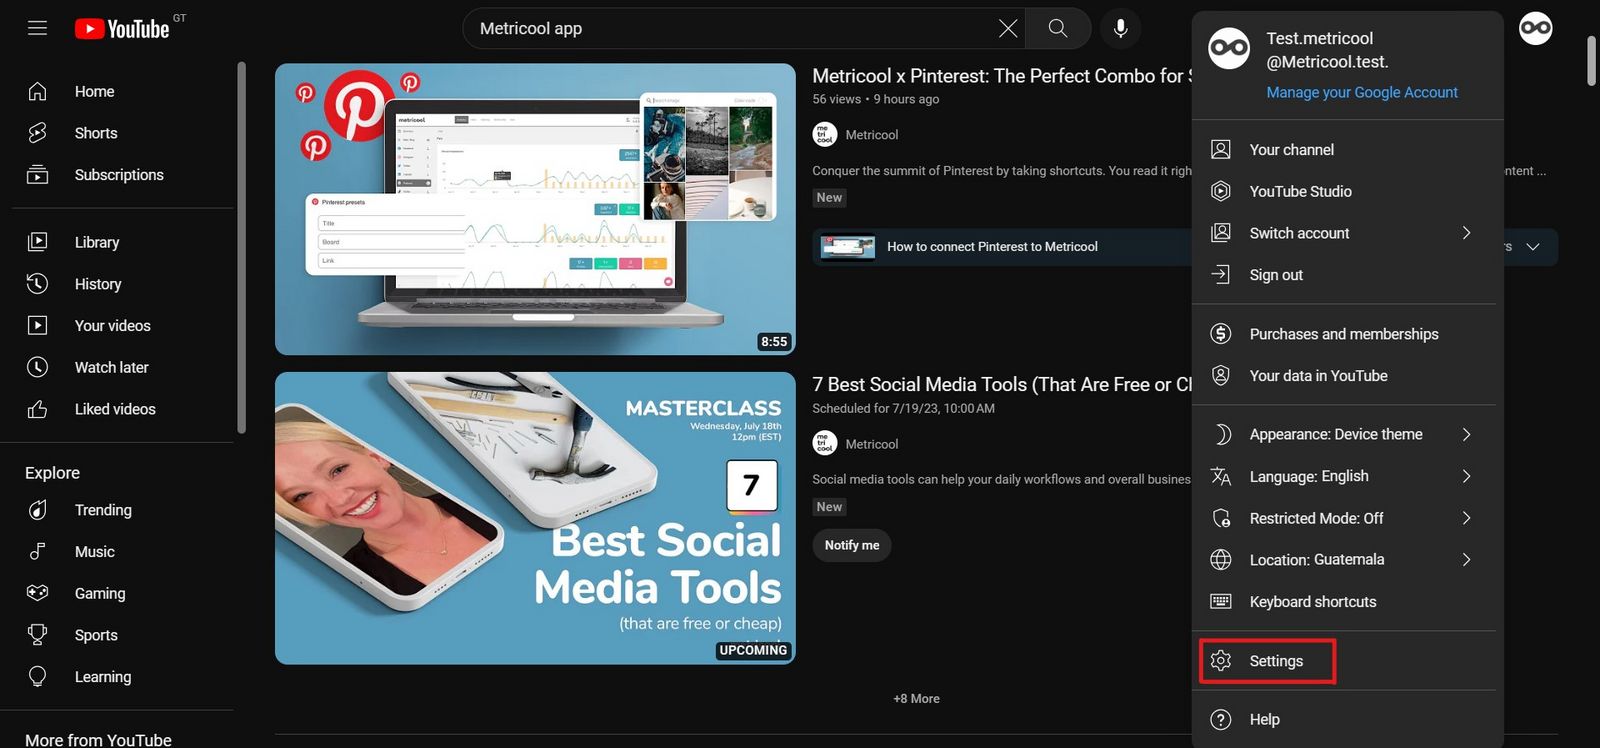Start voice search with microphone icon
Viewport: 1600px width, 748px height.
pos(1120,28)
